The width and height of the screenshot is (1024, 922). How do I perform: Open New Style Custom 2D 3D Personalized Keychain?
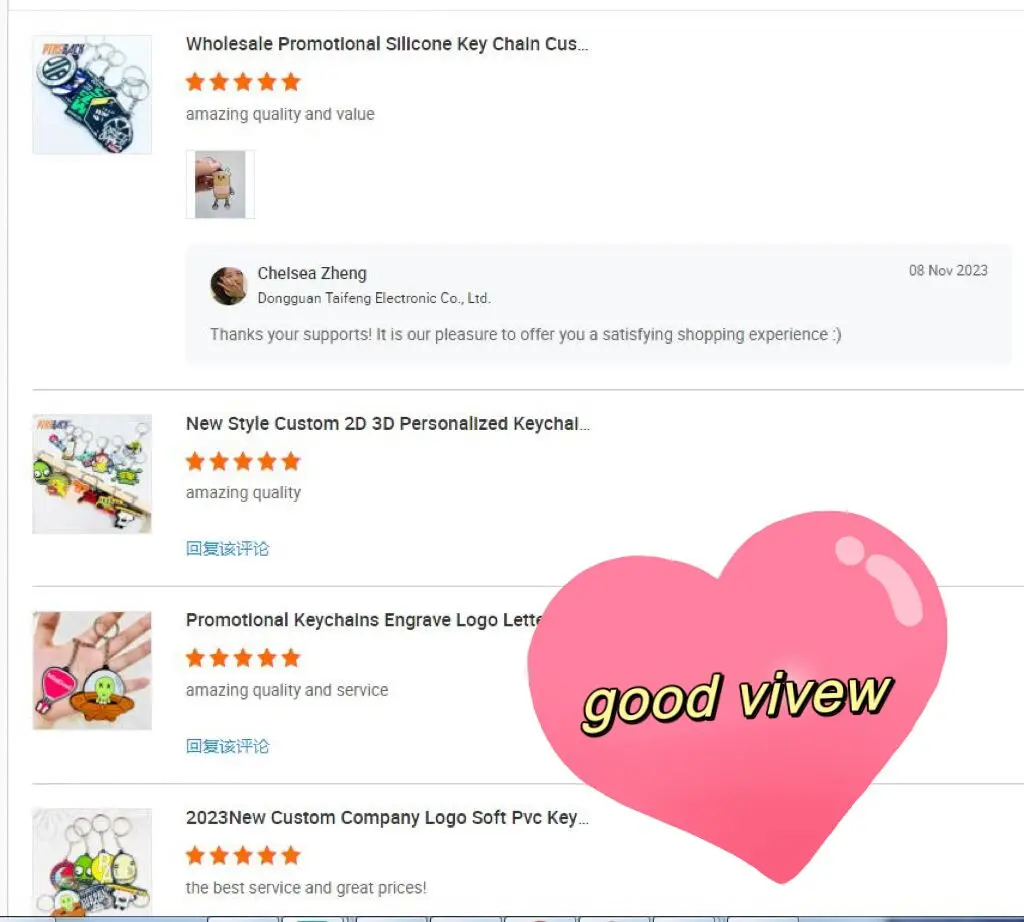pyautogui.click(x=387, y=424)
